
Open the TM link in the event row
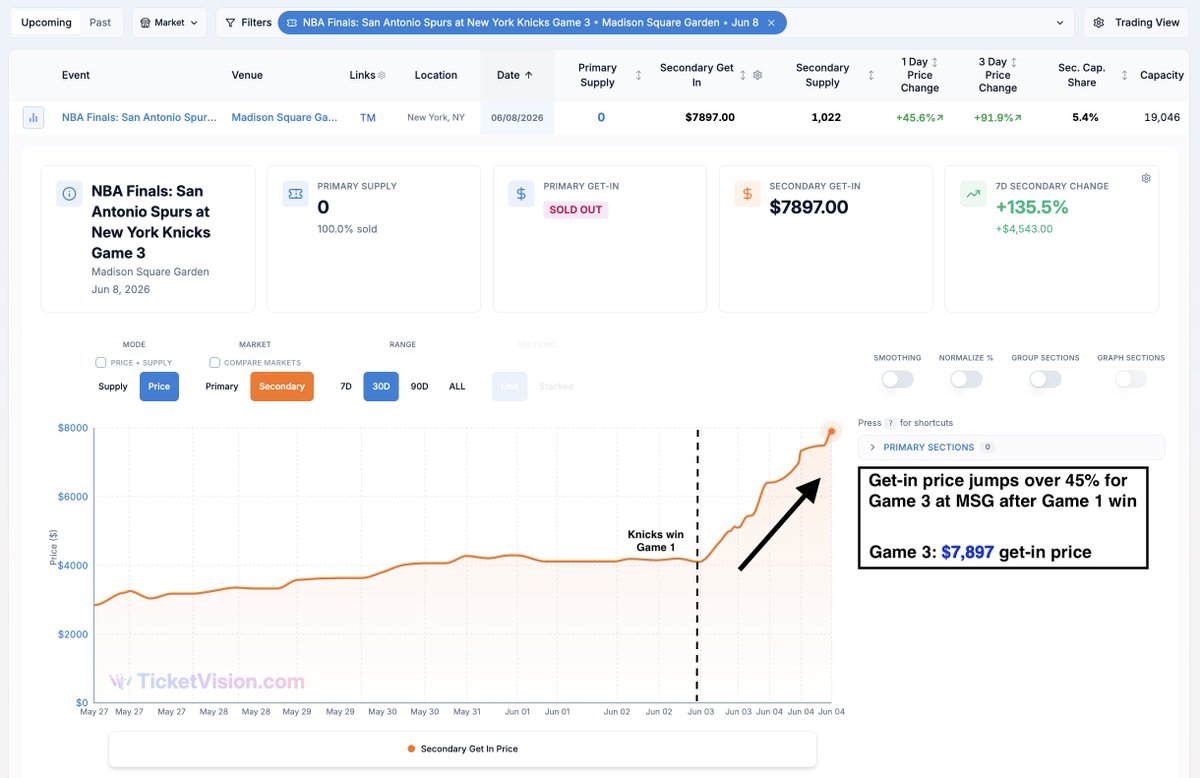pos(368,117)
